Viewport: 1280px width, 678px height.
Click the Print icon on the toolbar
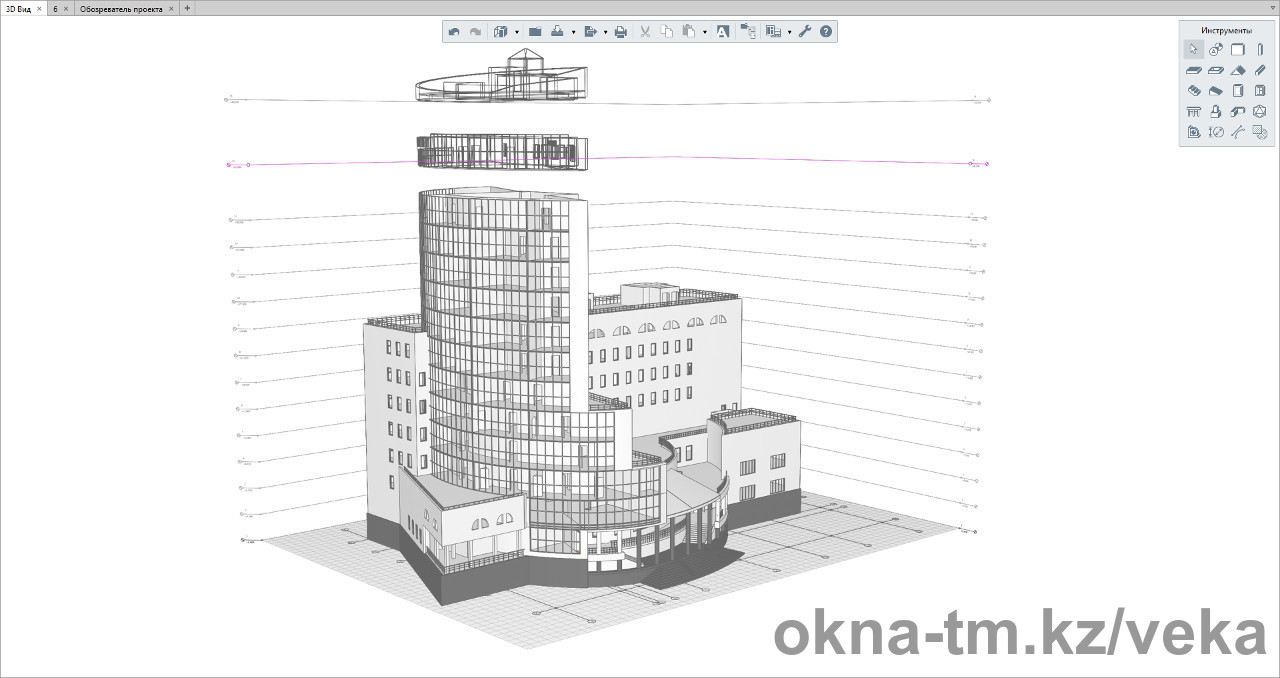(621, 31)
